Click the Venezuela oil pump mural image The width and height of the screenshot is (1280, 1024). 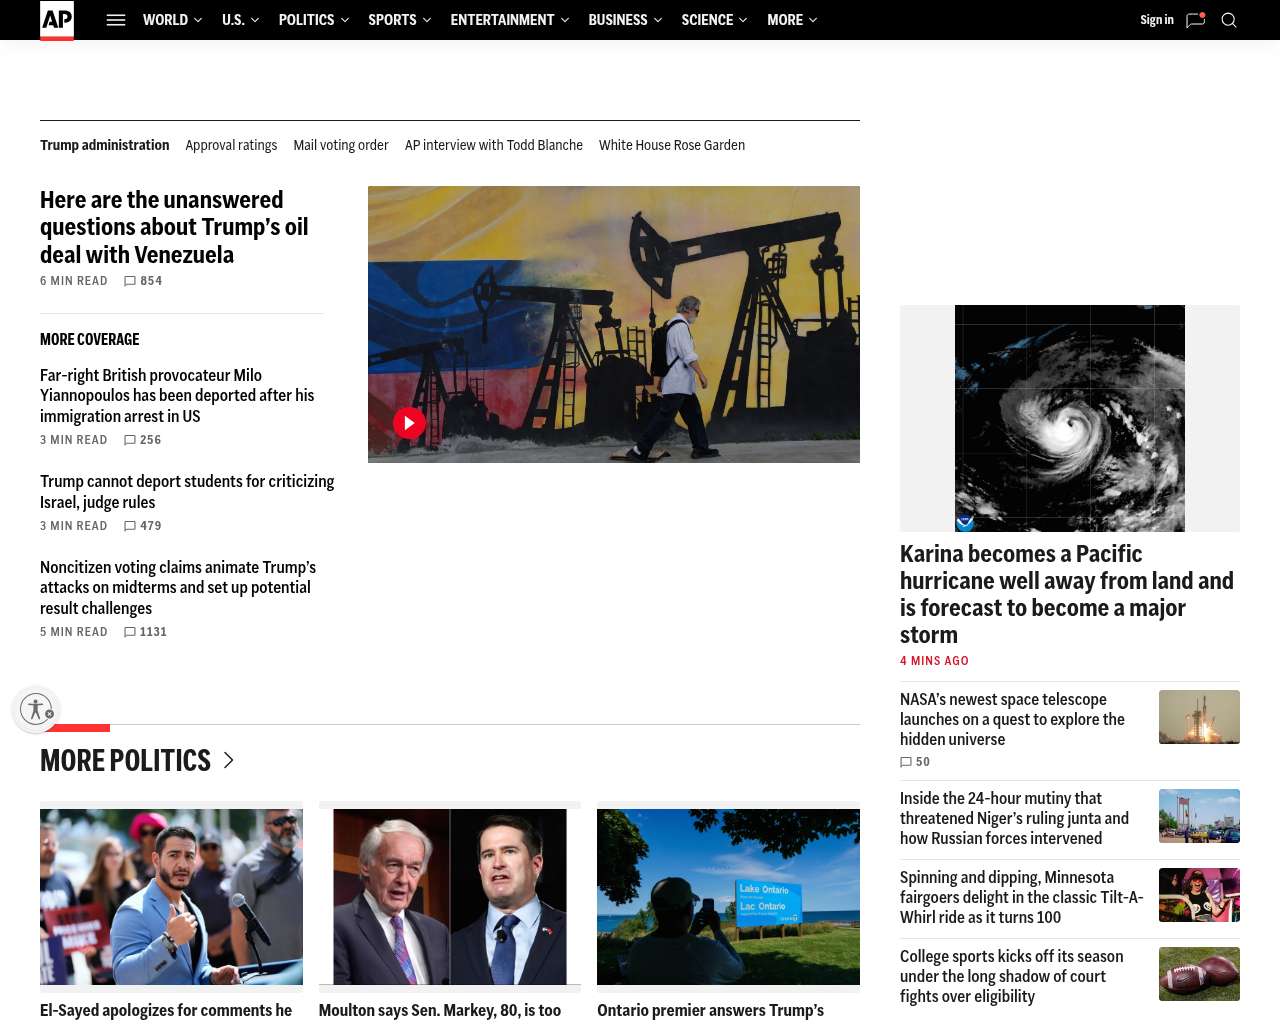614,324
